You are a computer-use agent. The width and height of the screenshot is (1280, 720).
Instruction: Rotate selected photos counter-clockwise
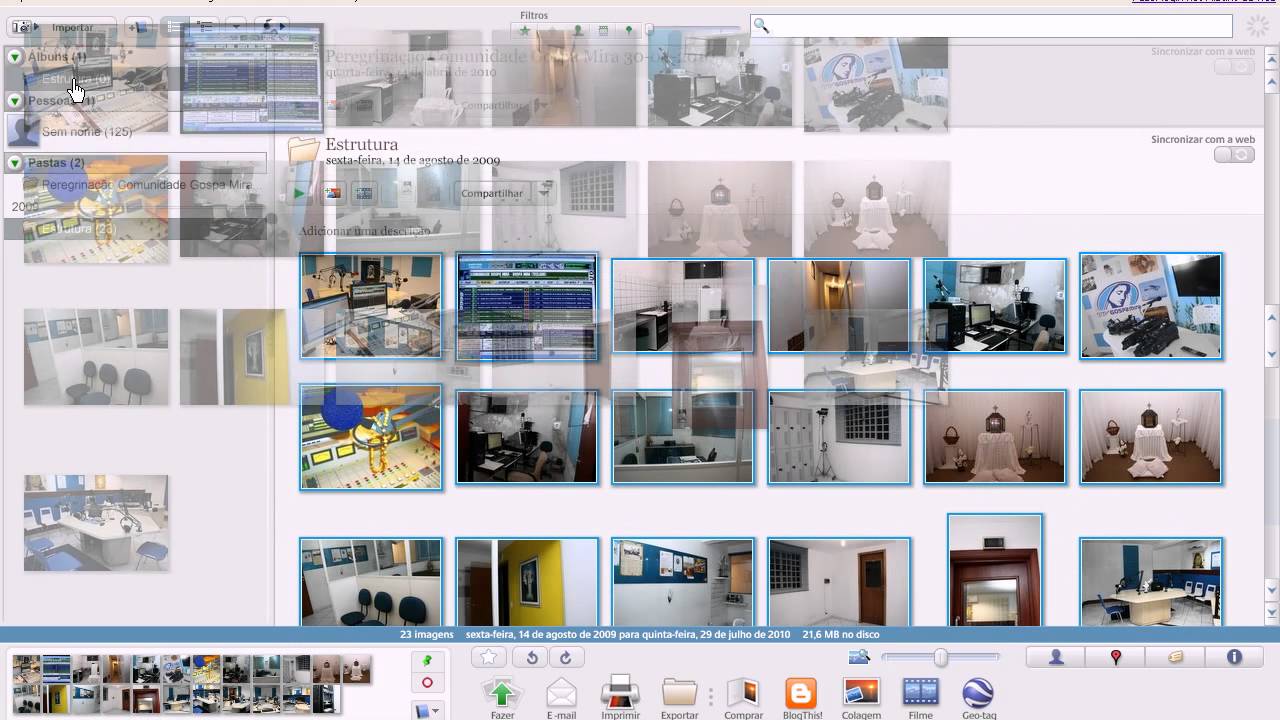(532, 657)
